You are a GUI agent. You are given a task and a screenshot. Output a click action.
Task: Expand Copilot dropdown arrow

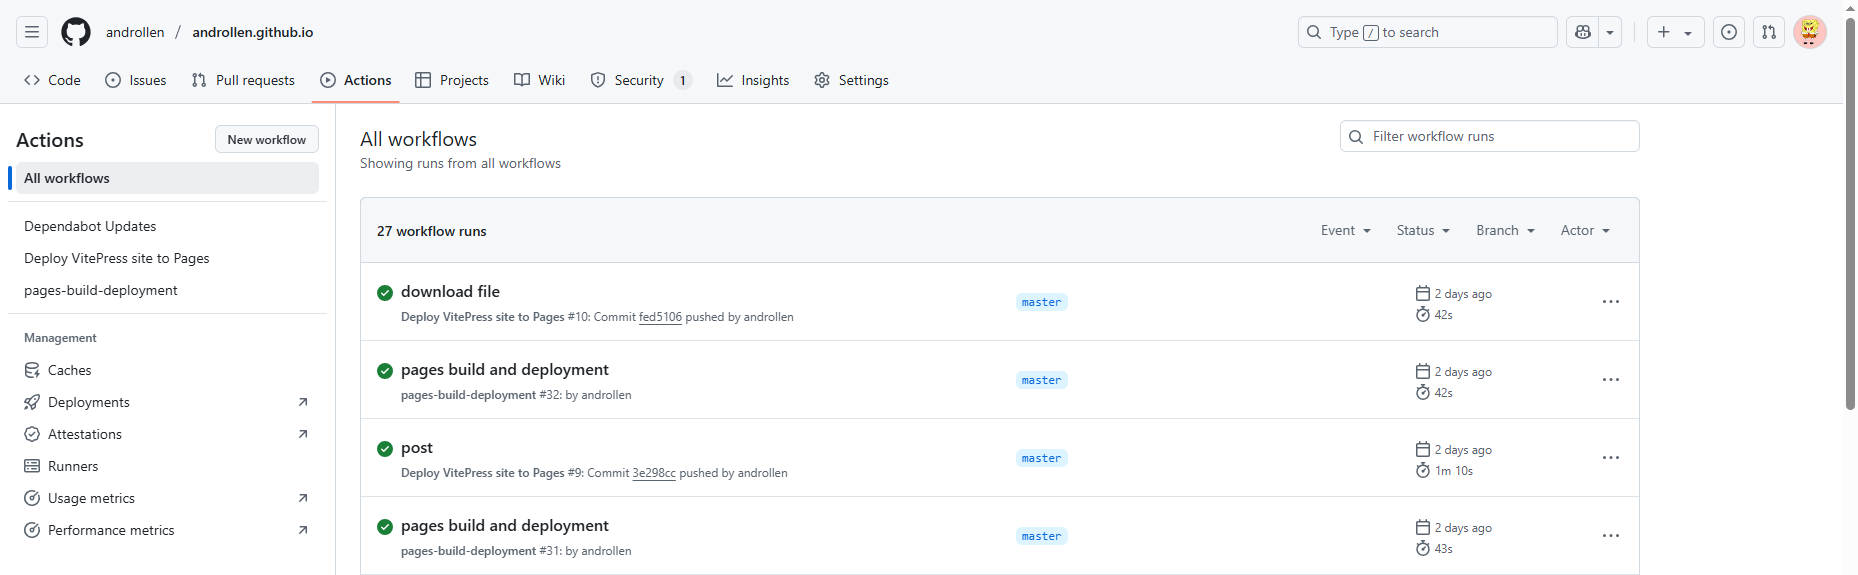click(1610, 32)
